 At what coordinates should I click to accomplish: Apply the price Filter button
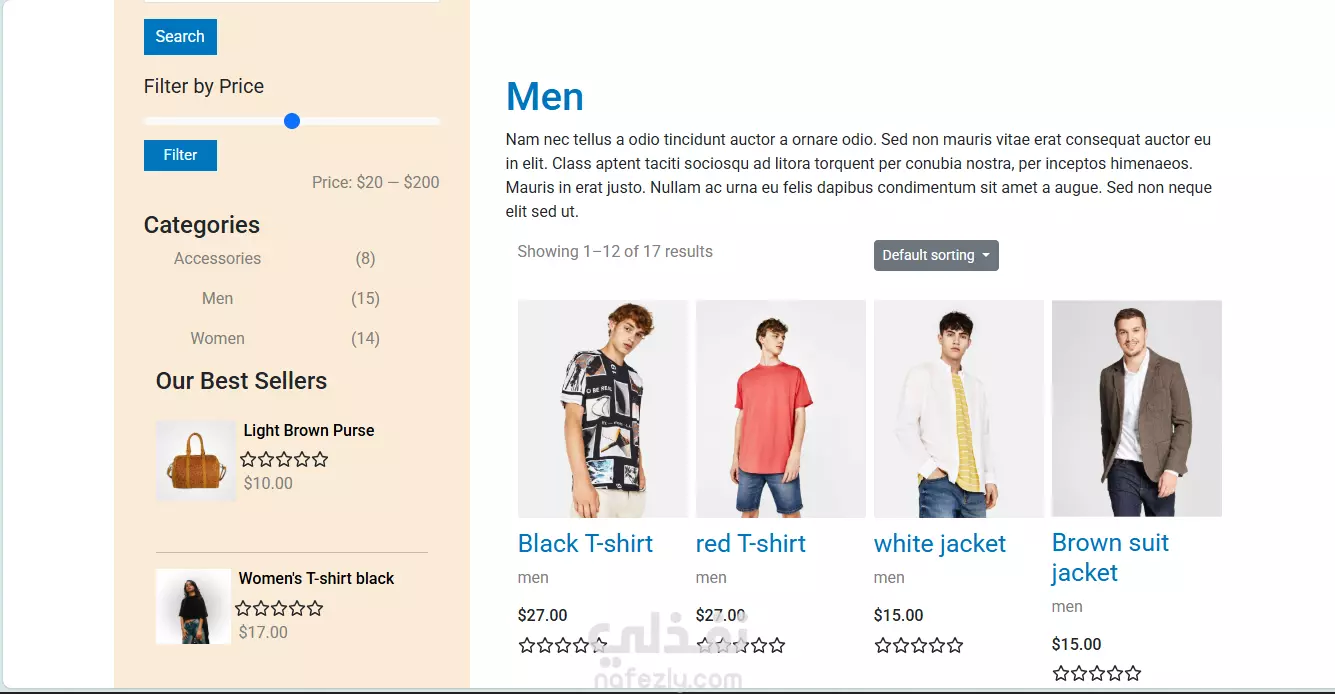[180, 155]
